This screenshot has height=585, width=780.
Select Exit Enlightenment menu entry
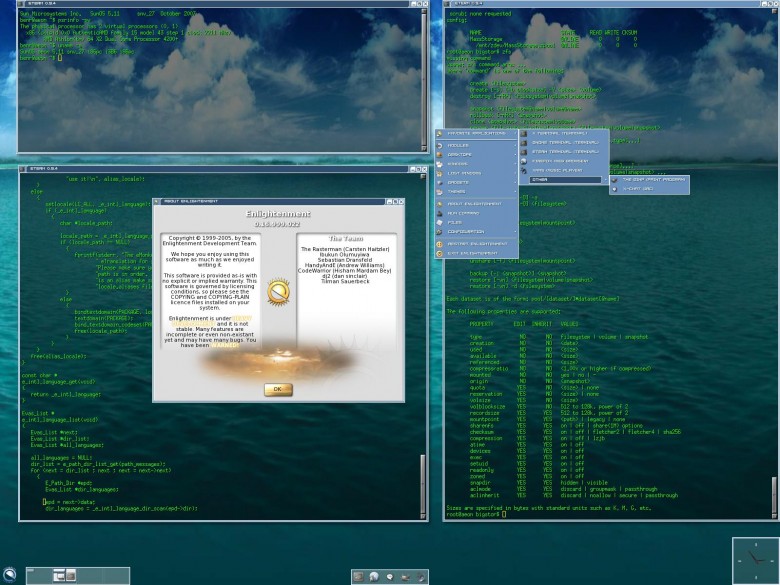477,254
